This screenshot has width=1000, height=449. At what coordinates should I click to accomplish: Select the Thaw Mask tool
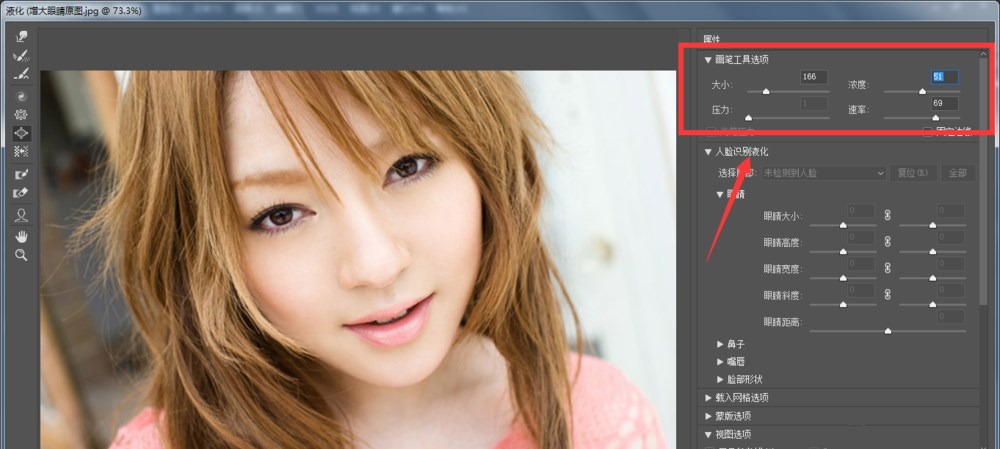(x=21, y=193)
